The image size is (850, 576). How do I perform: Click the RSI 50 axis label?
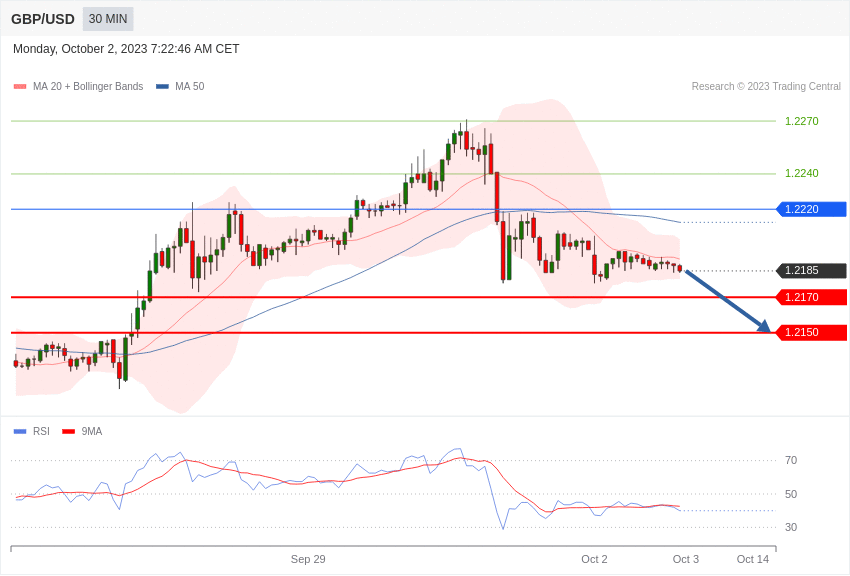coord(791,494)
